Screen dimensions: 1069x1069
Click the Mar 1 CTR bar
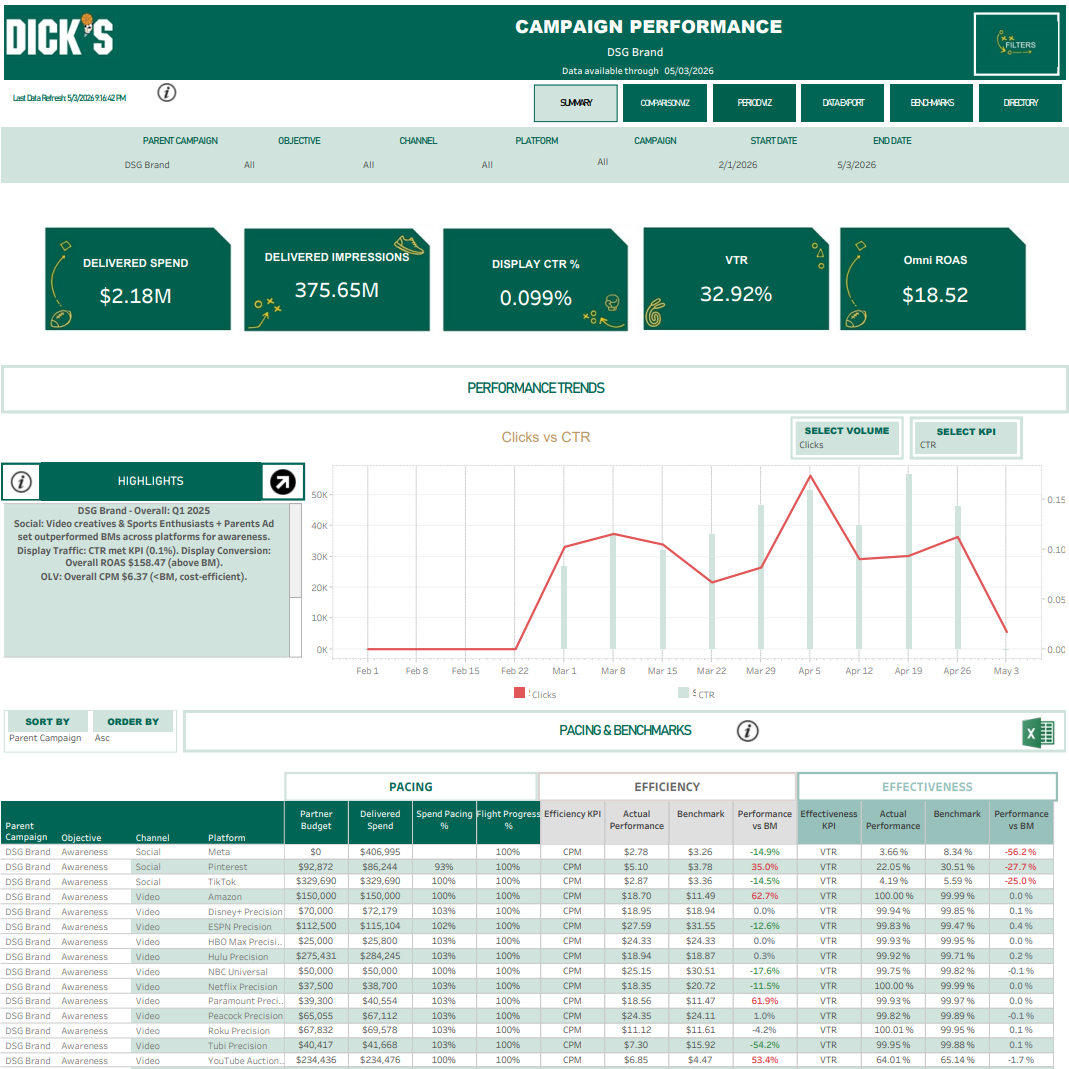(x=564, y=607)
